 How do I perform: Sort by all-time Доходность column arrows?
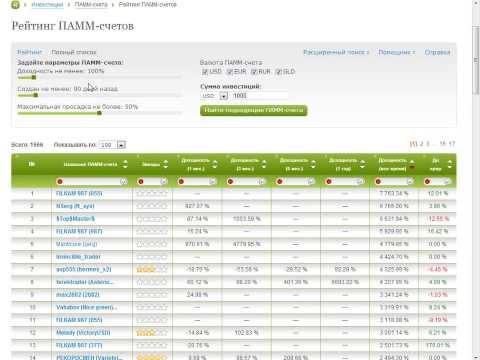pyautogui.click(x=412, y=164)
